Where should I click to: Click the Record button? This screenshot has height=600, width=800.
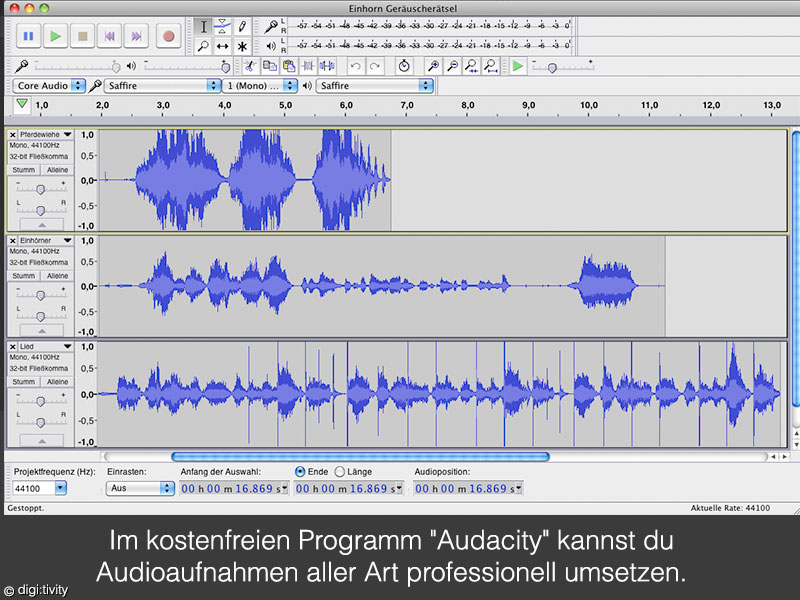(168, 36)
